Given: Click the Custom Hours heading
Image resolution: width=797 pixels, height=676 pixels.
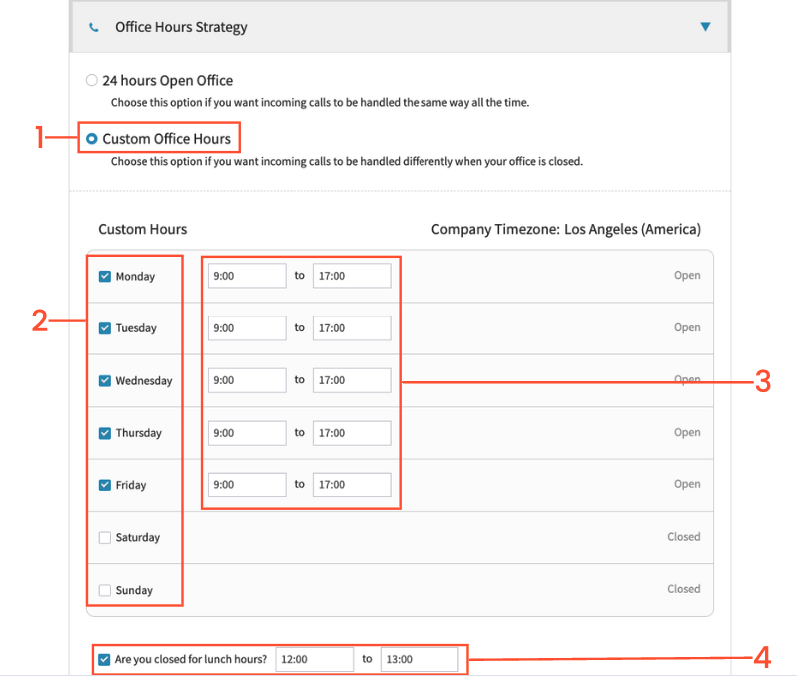Looking at the screenshot, I should click(143, 229).
